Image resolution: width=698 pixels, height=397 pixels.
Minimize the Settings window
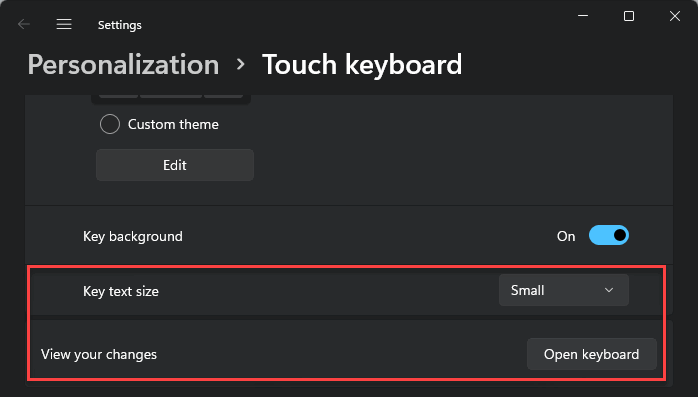583,16
